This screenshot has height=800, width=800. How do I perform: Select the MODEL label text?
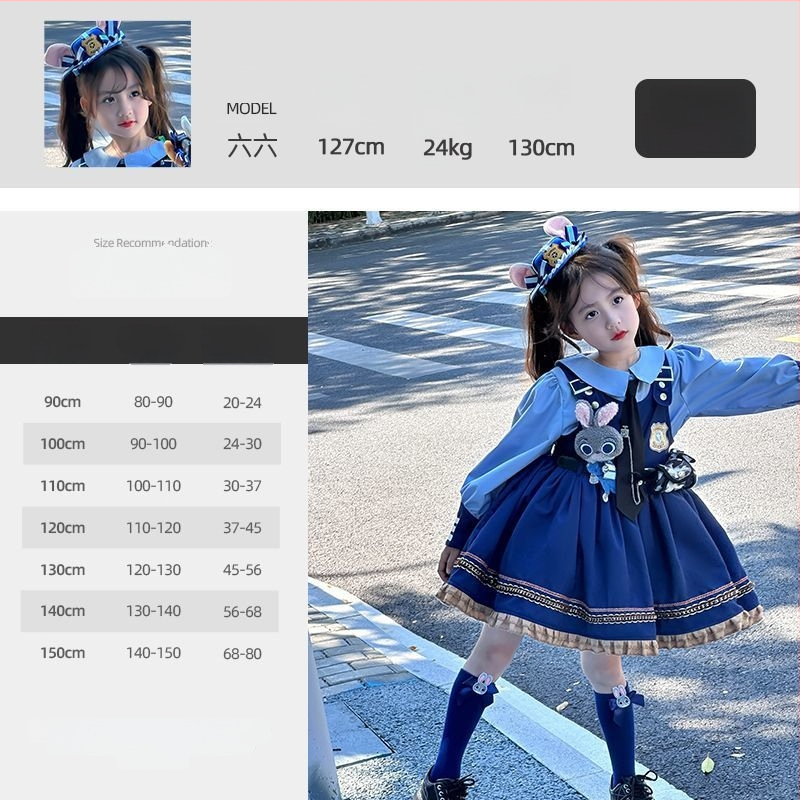251,109
